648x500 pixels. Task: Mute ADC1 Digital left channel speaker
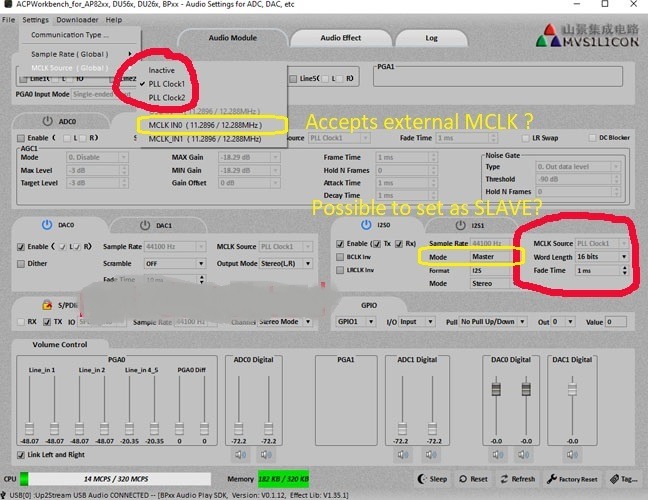pyautogui.click(x=403, y=455)
